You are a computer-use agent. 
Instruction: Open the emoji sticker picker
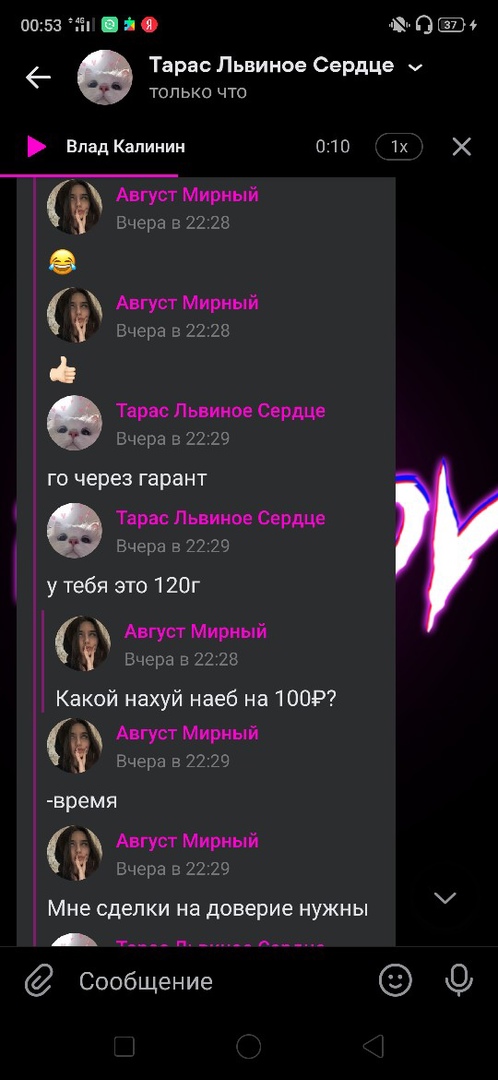point(396,980)
